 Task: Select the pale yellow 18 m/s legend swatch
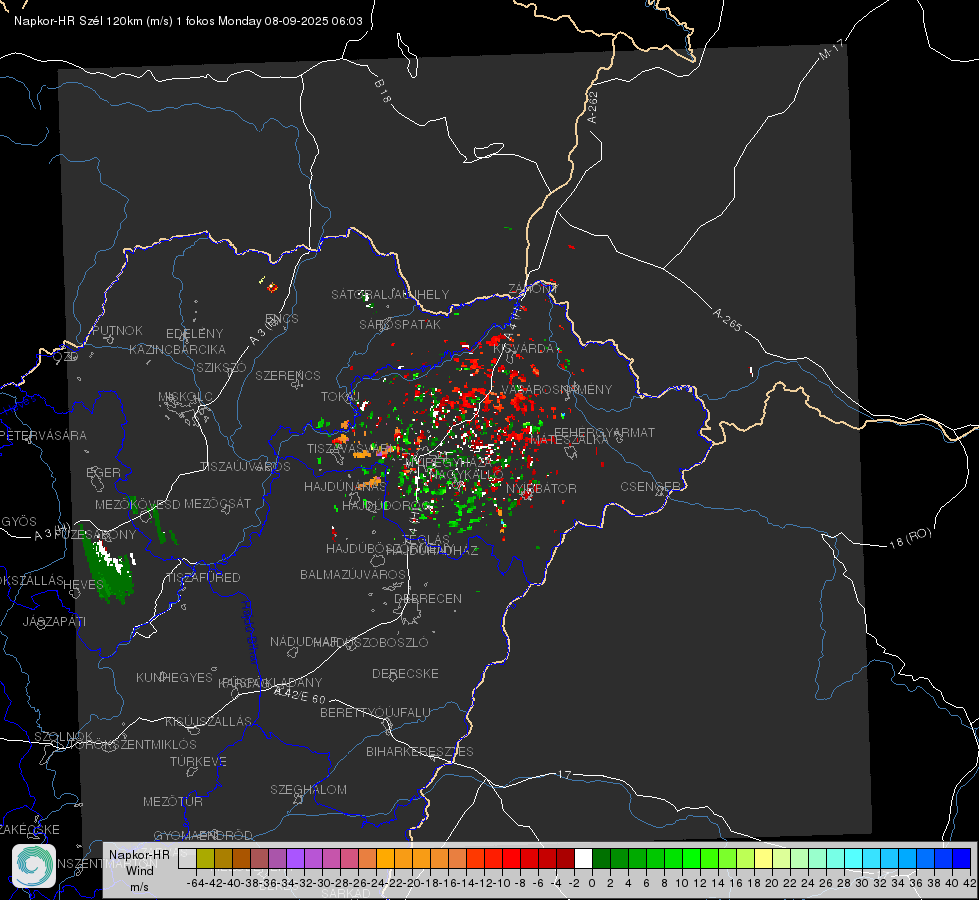tap(764, 858)
